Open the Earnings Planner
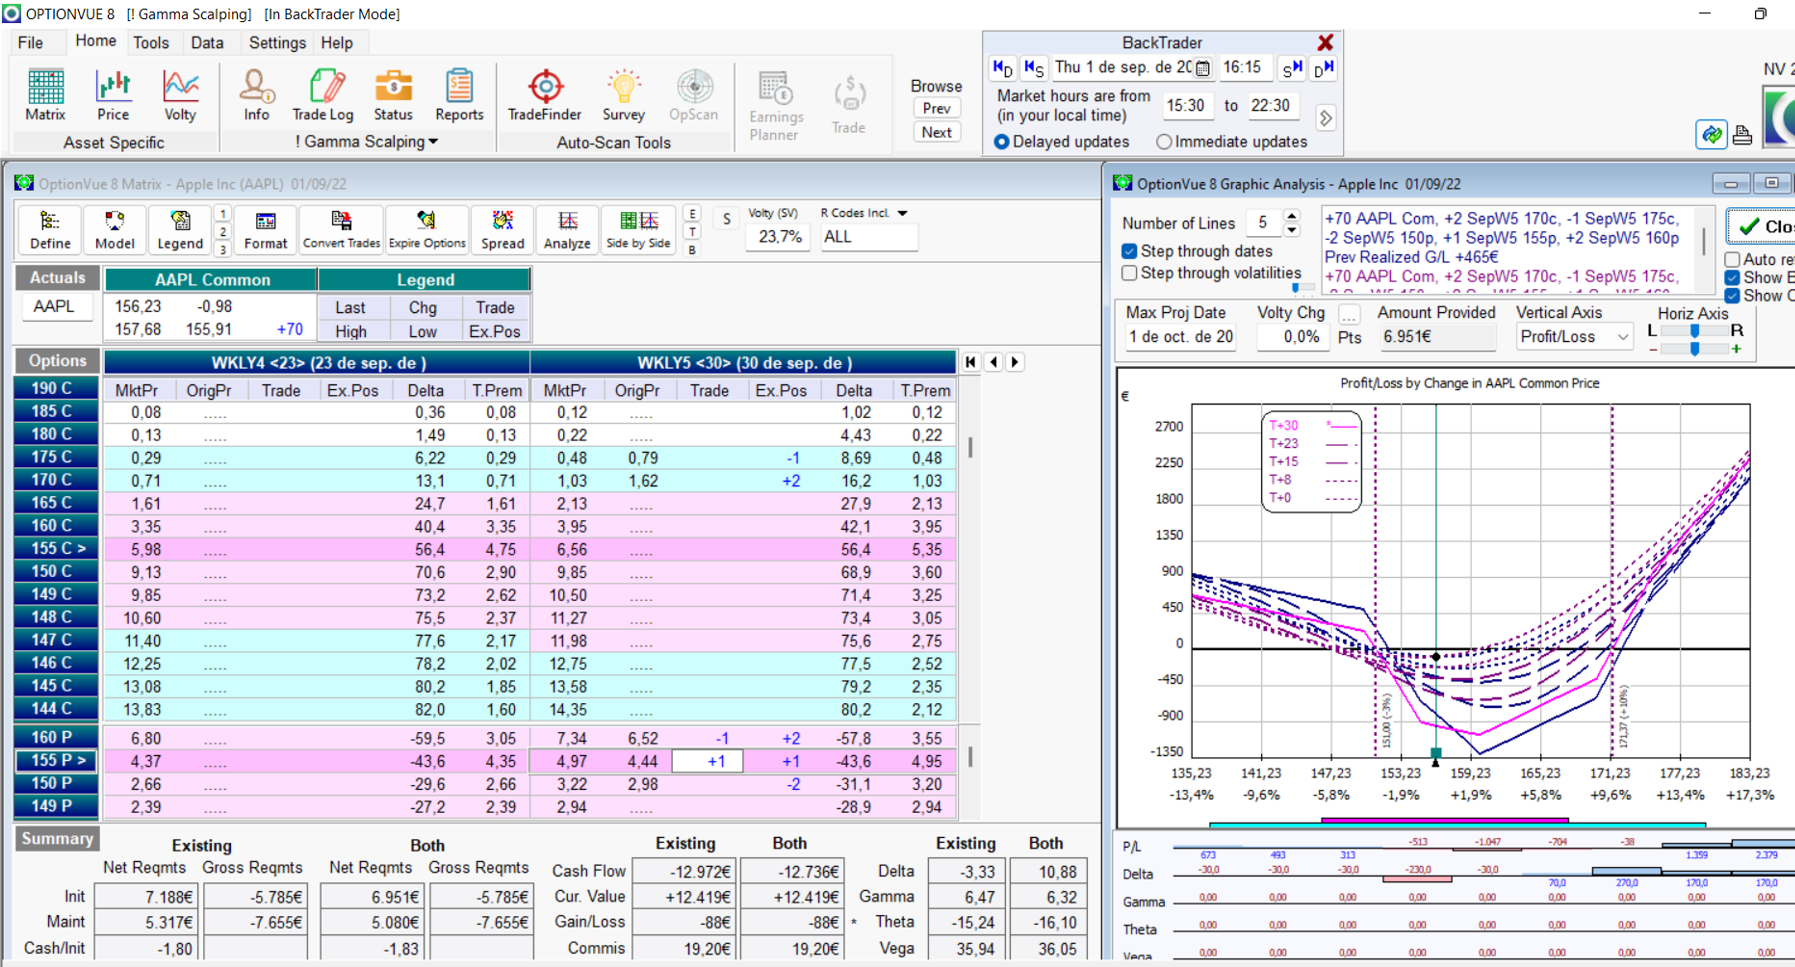The image size is (1795, 967). 775,105
